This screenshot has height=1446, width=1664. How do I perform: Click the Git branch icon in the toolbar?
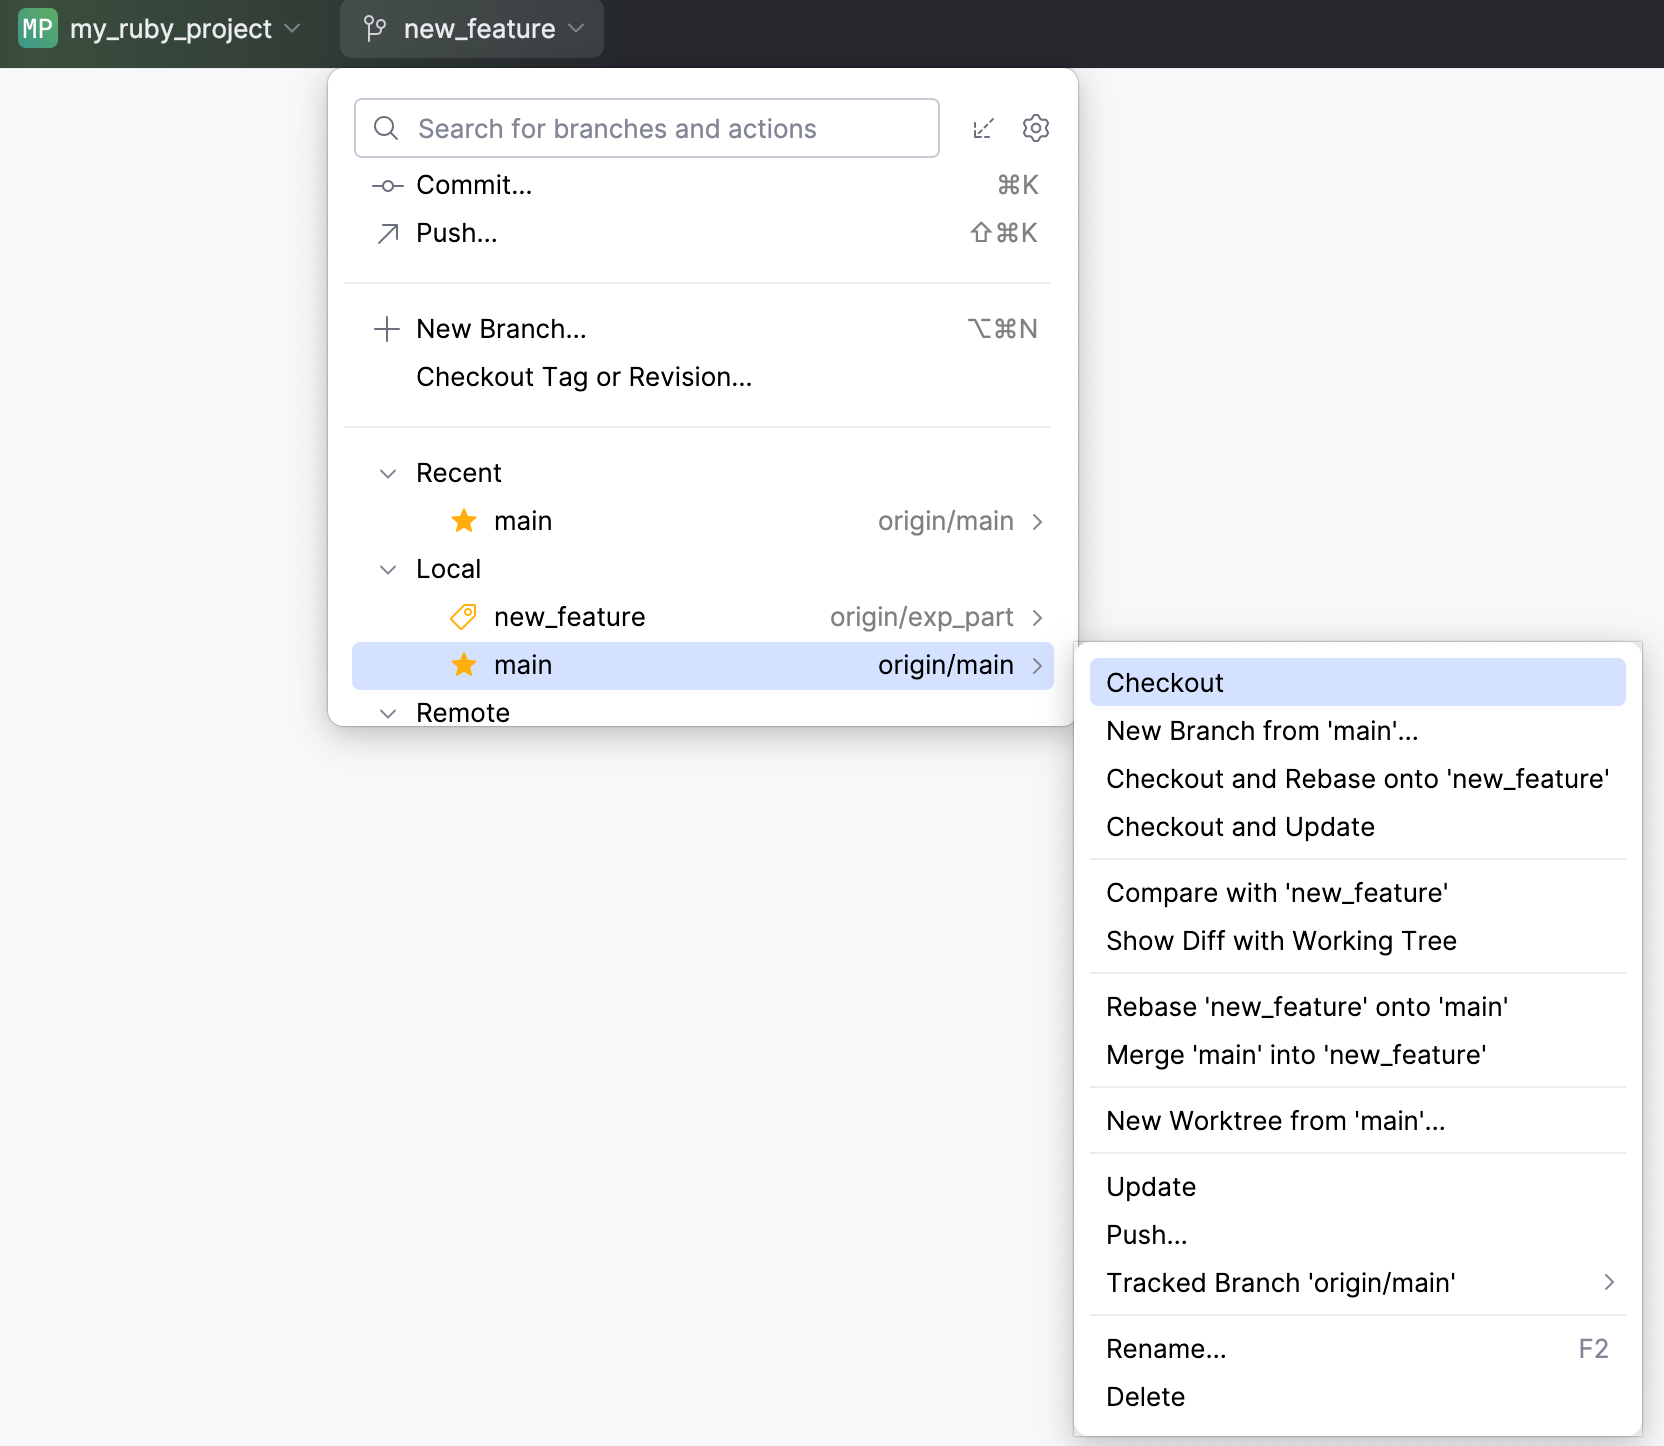point(375,29)
